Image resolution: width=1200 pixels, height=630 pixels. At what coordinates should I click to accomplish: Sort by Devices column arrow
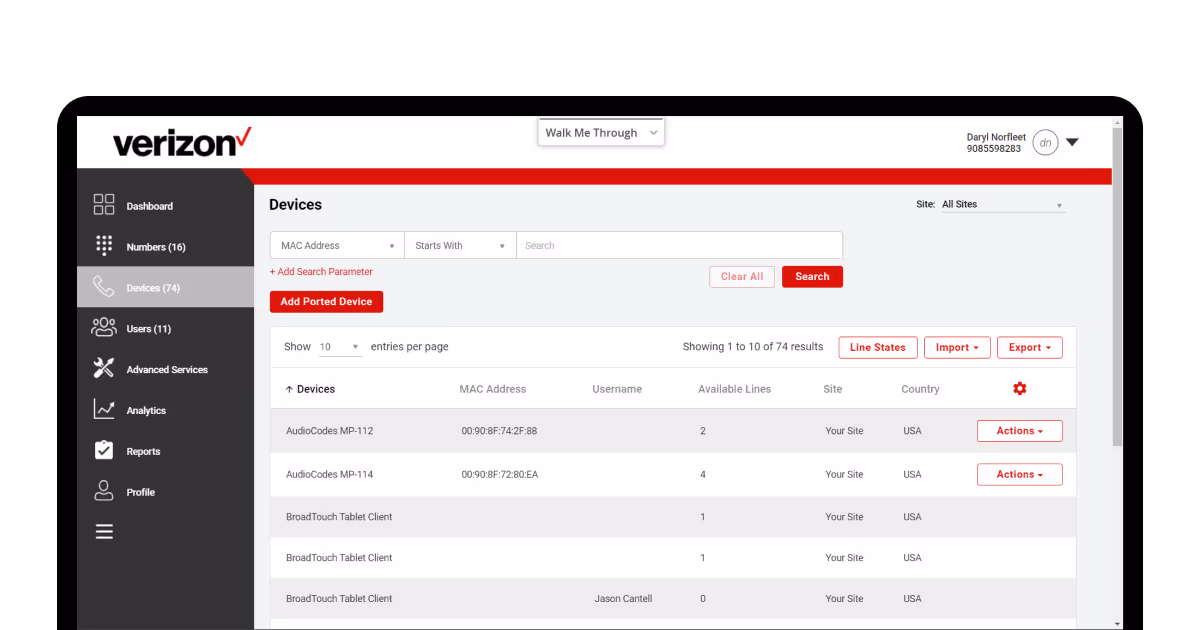[x=289, y=389]
